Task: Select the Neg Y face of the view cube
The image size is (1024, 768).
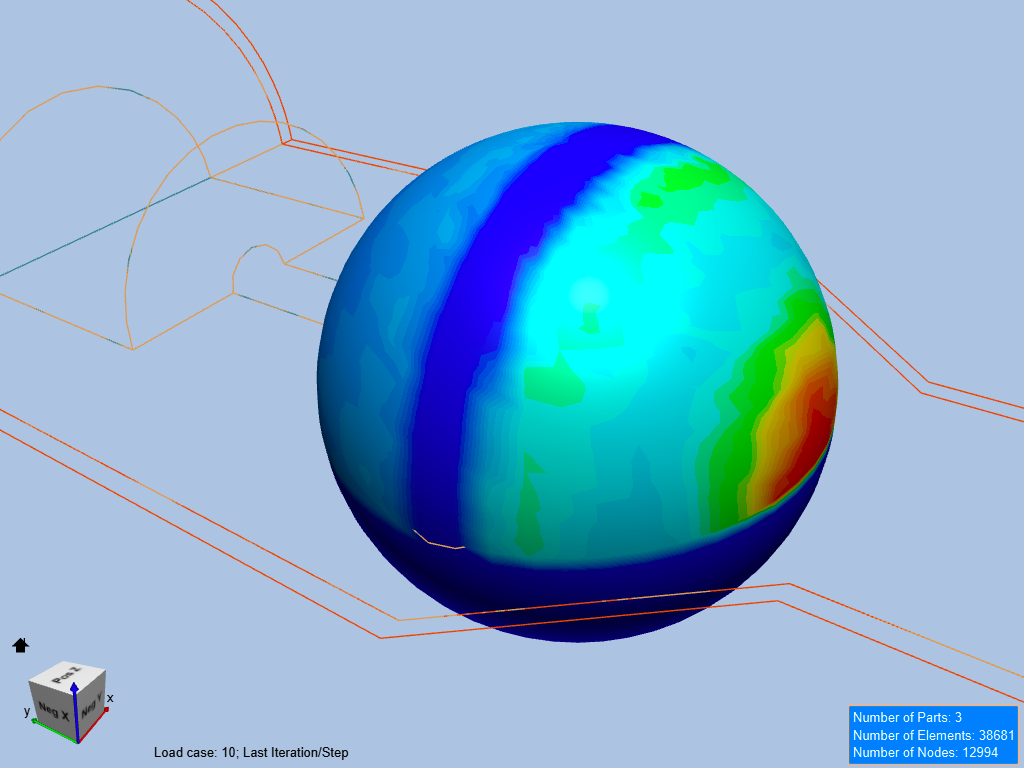Action: (92, 707)
